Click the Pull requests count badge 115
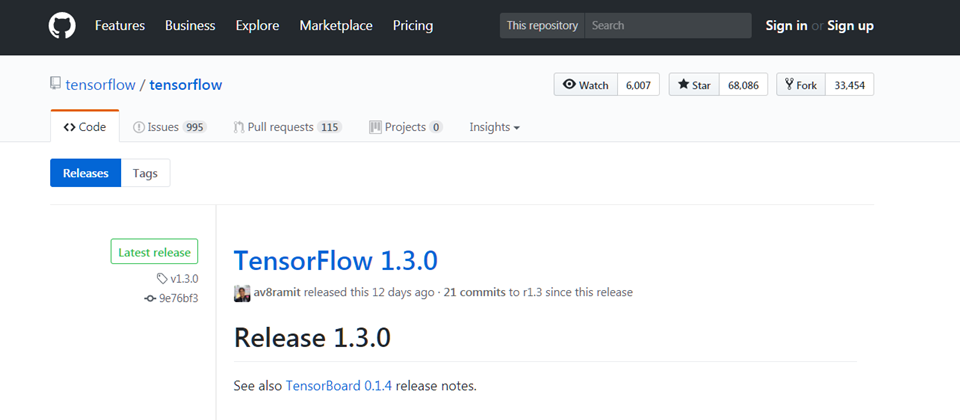960x420 pixels. point(329,127)
